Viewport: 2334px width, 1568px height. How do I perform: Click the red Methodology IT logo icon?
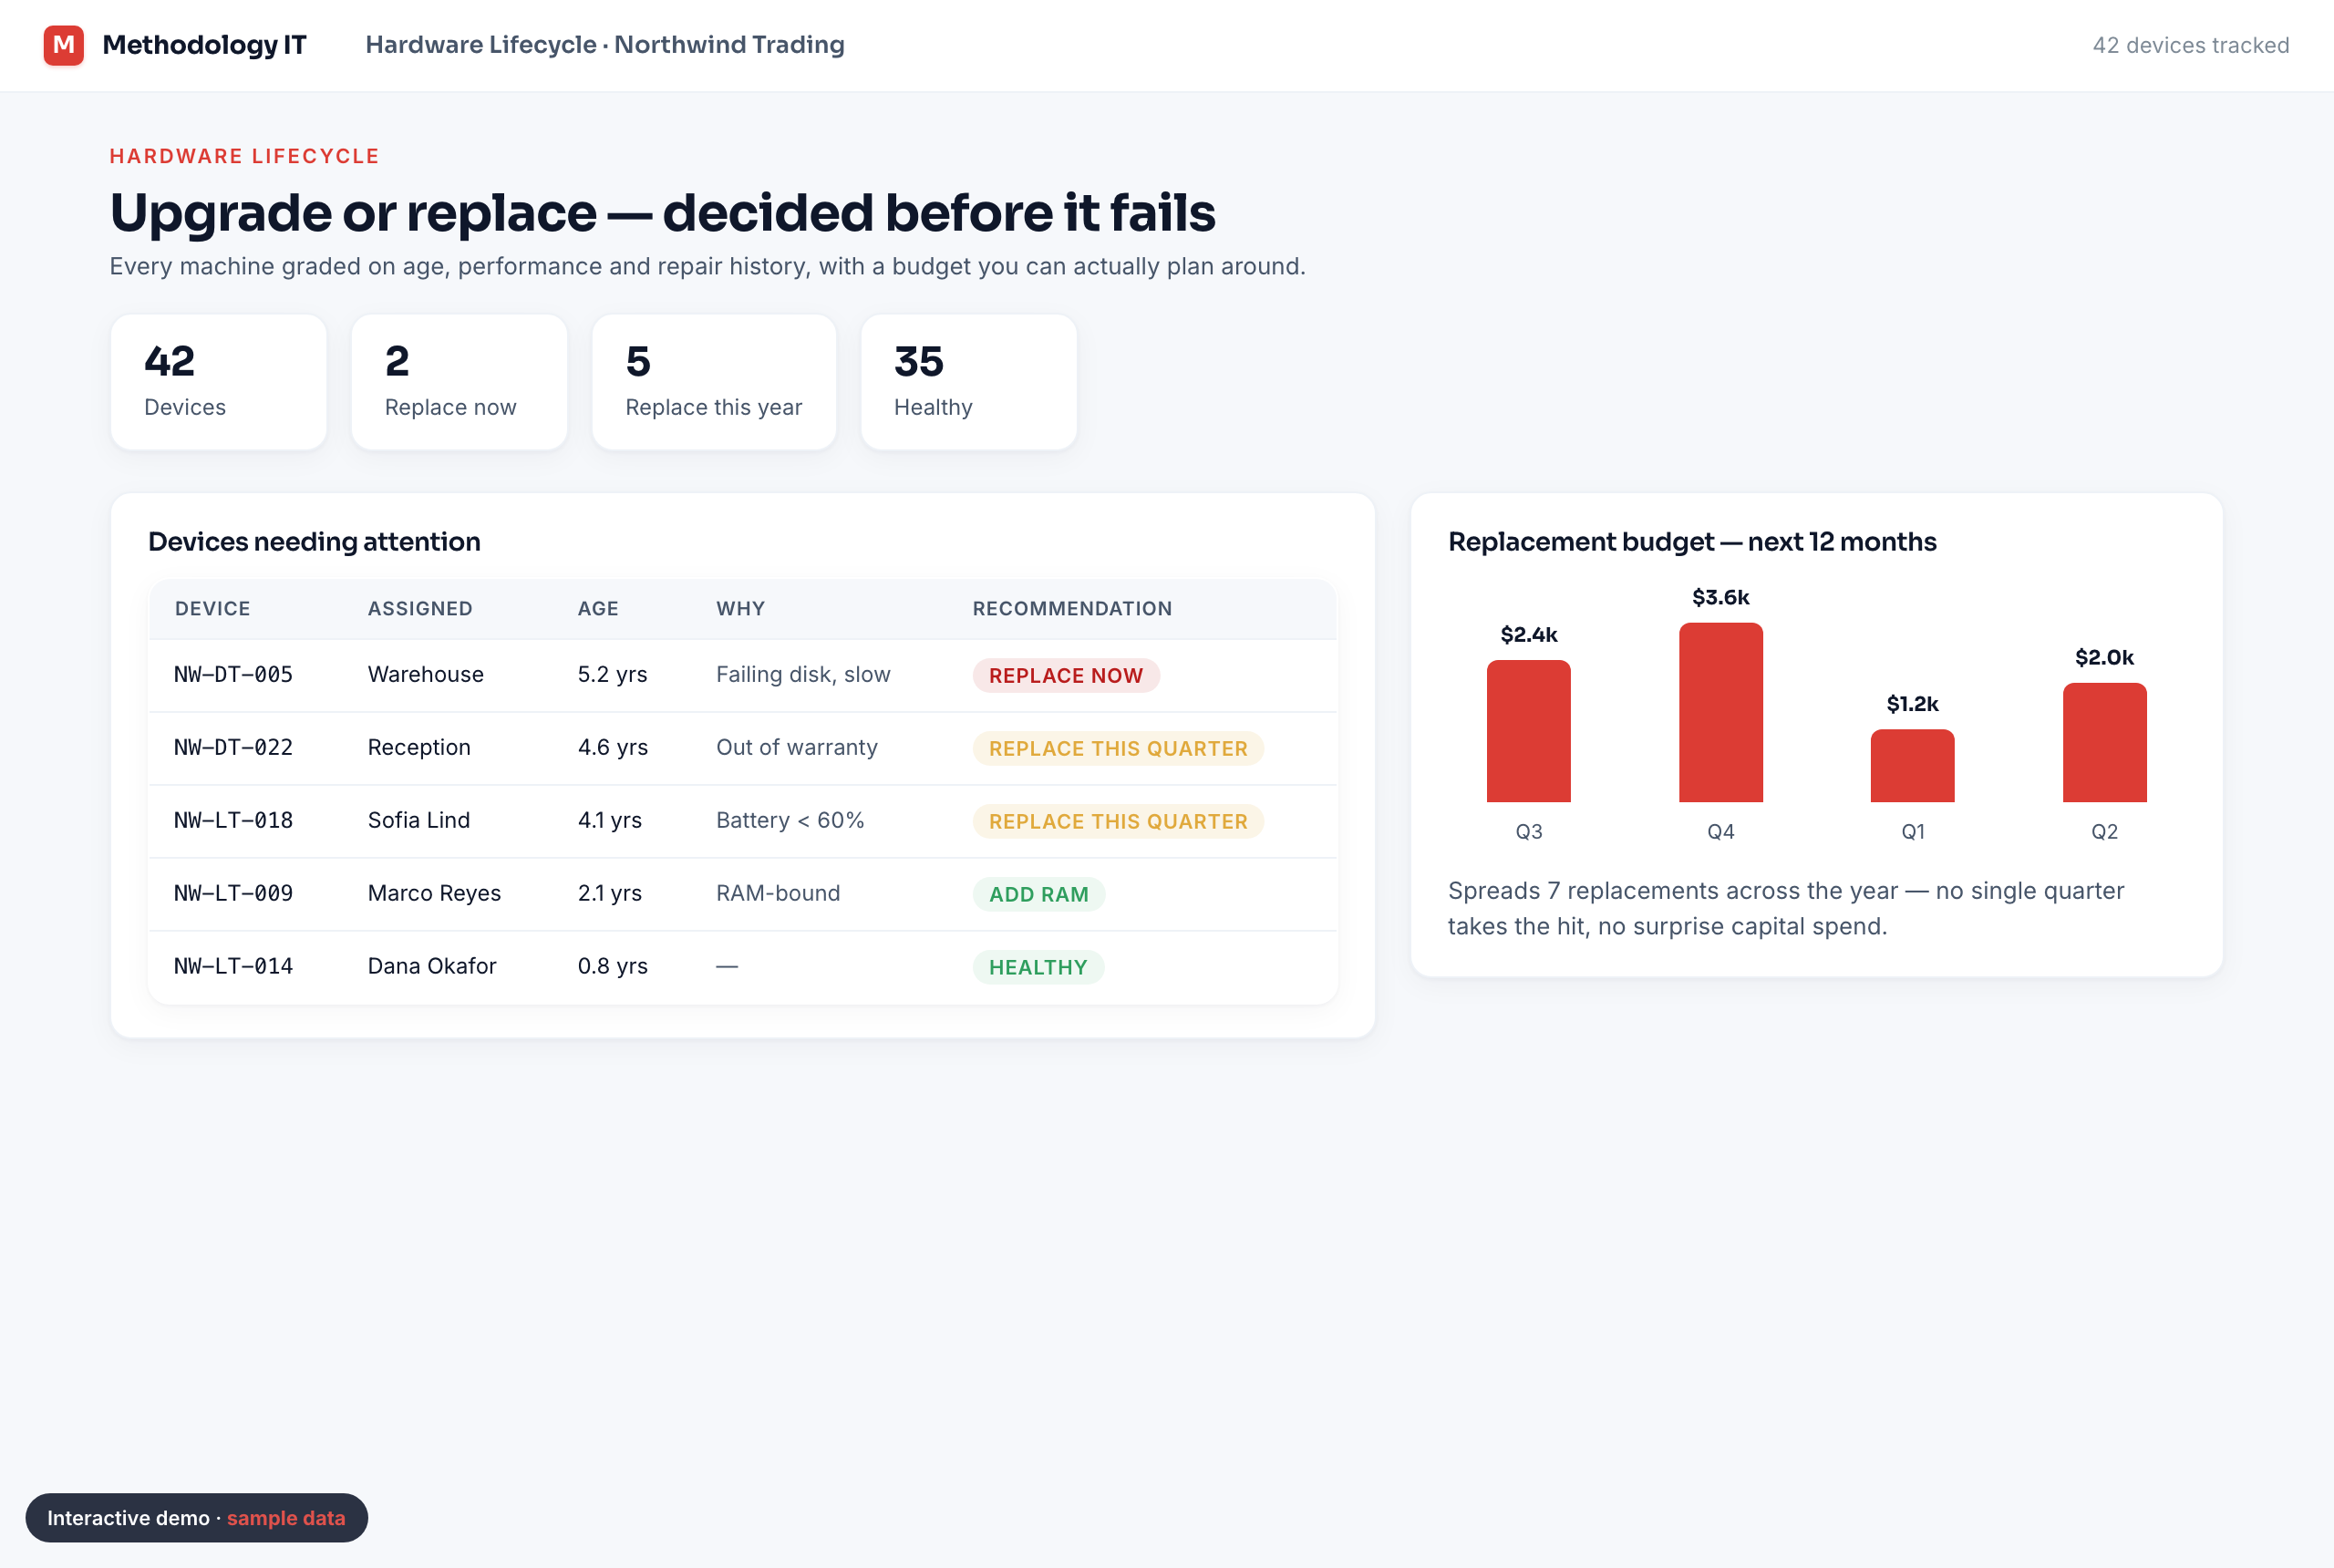pyautogui.click(x=63, y=45)
